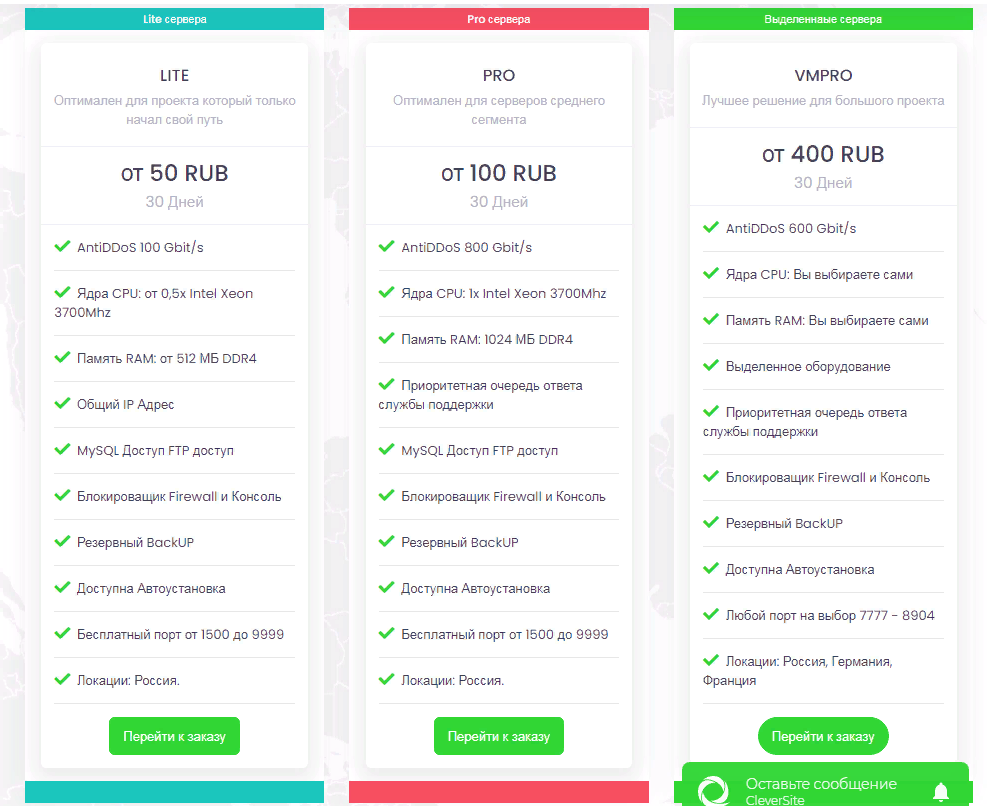
Task: Click the CleverSite chat logo icon
Action: 714,791
